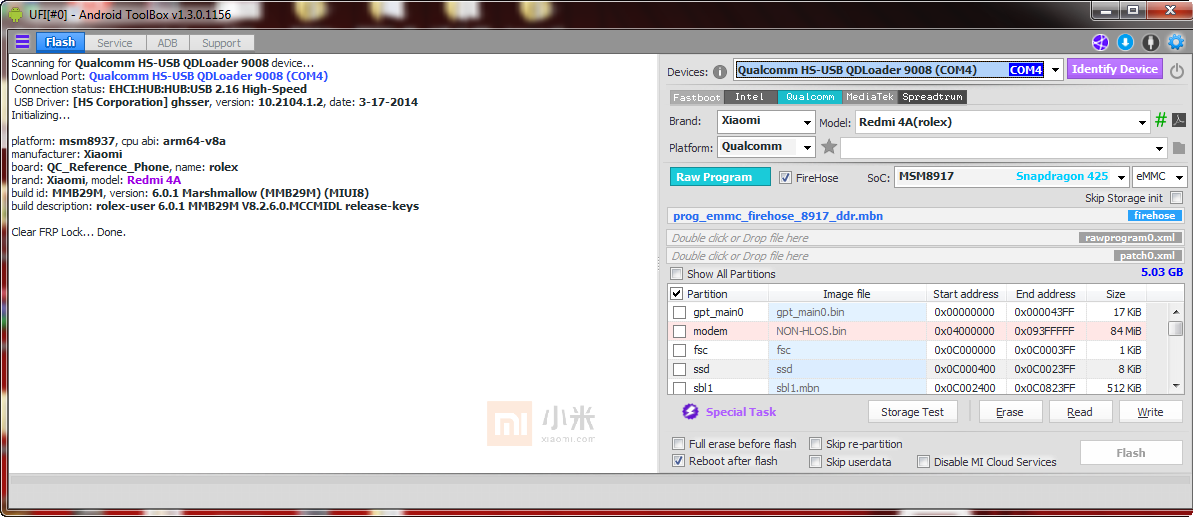1193x517 pixels.
Task: Click the disabled Flash button at bottom
Action: tap(1131, 453)
